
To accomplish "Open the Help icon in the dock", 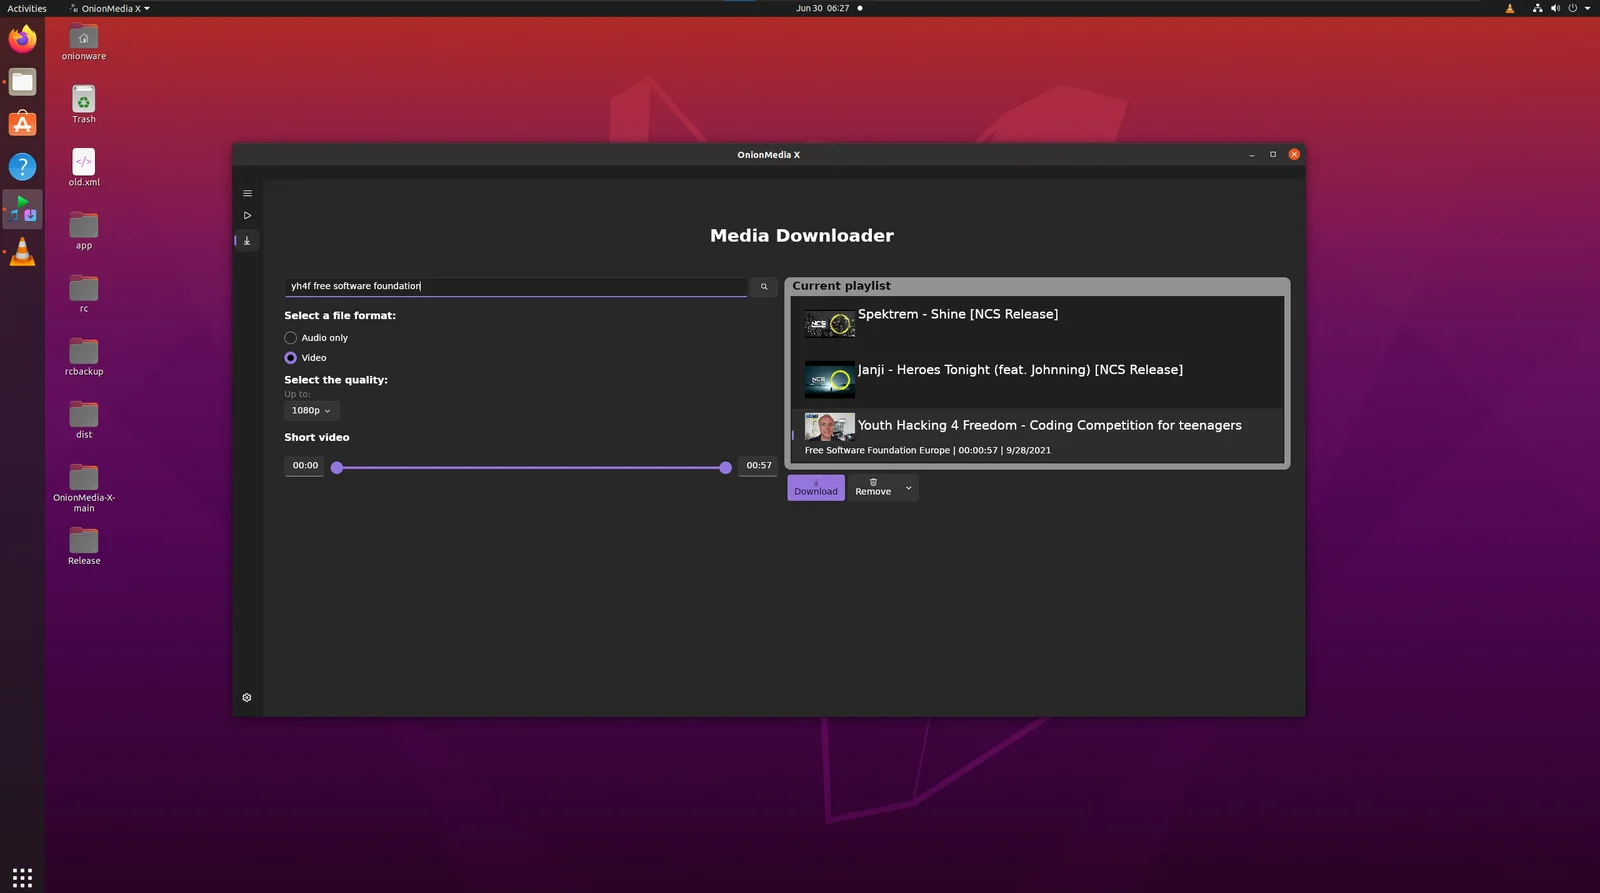I will (x=22, y=167).
